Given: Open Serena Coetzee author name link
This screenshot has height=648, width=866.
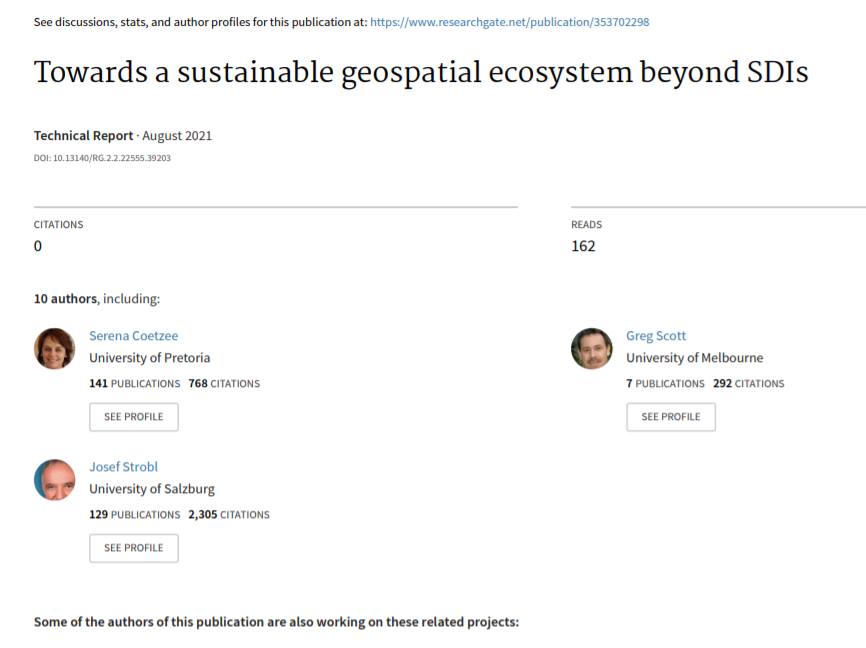Looking at the screenshot, I should [x=133, y=336].
